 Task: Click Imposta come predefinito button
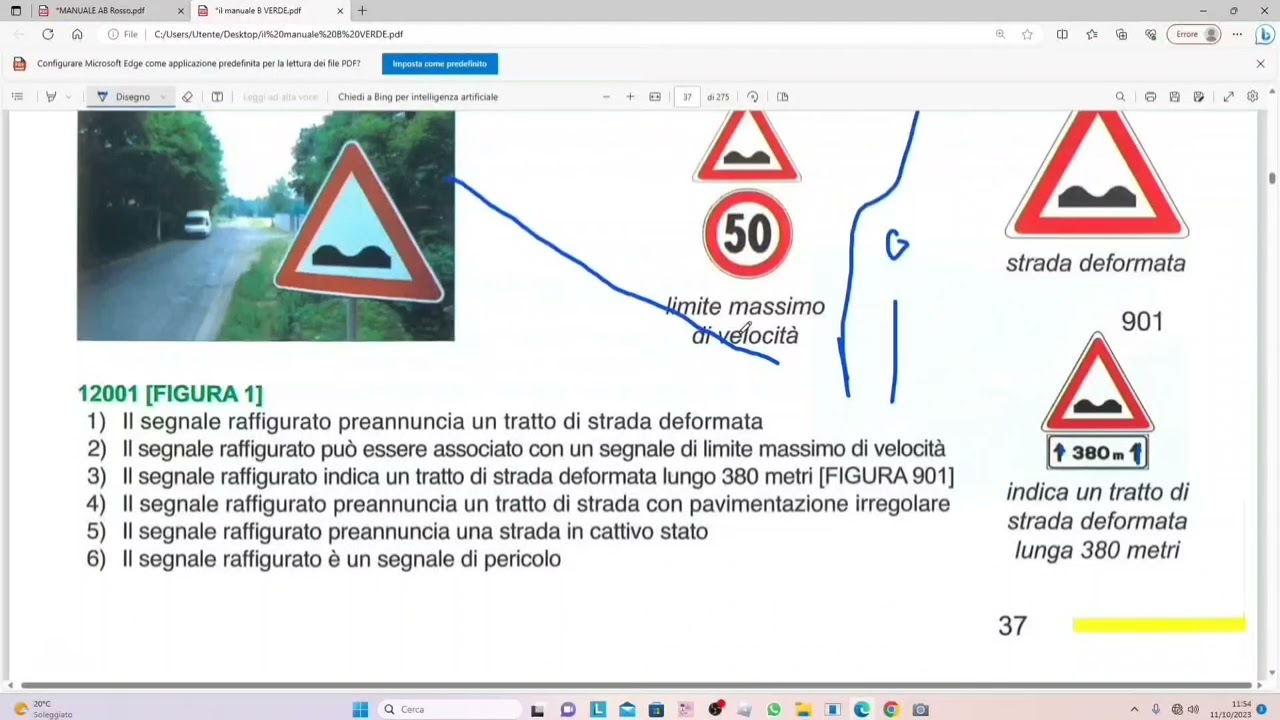(440, 64)
